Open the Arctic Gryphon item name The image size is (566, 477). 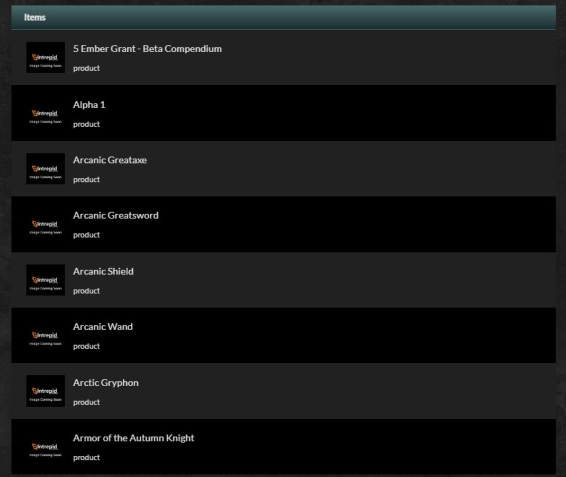(x=106, y=383)
